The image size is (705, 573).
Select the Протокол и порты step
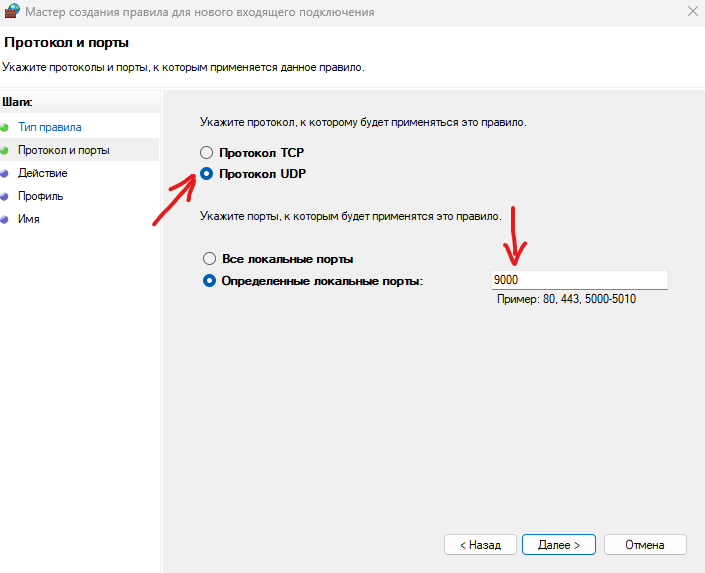[63, 150]
